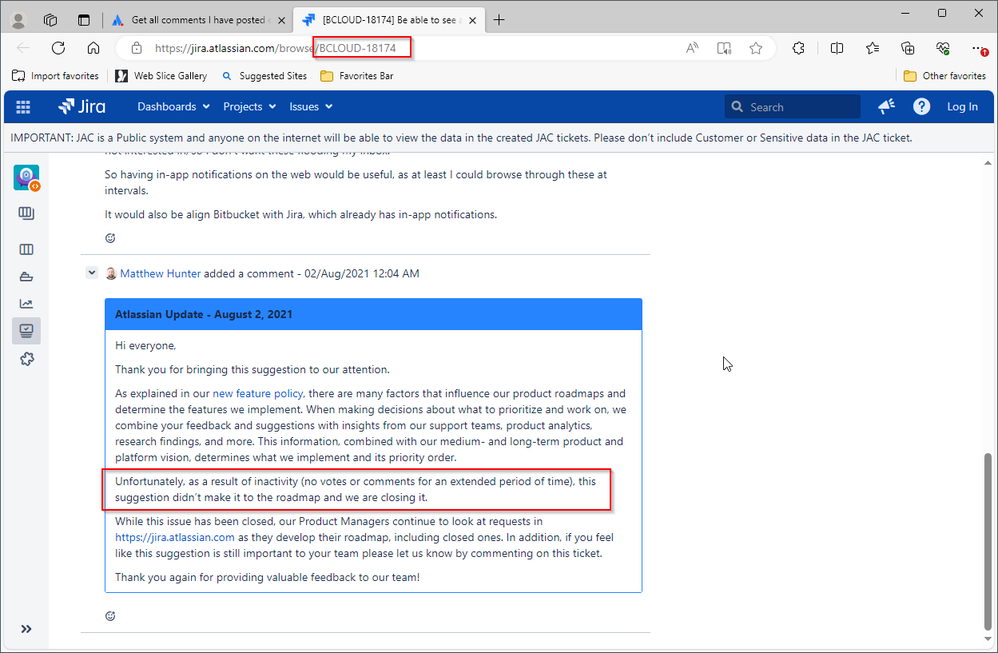Activate Read Aloud icon in address bar
This screenshot has width=998, height=653.
click(x=692, y=48)
